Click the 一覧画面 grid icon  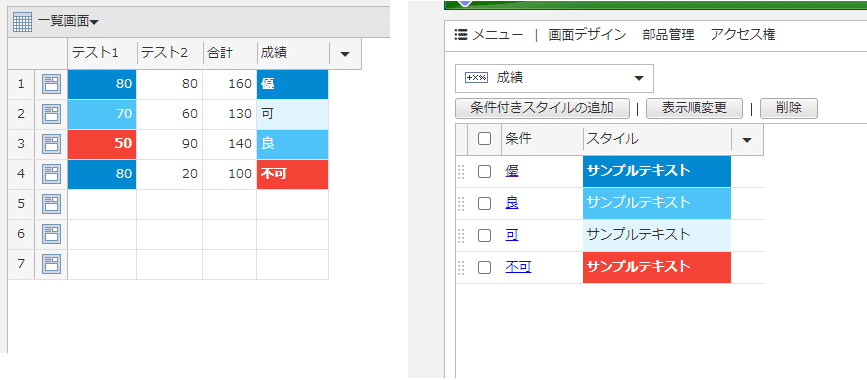(23, 22)
